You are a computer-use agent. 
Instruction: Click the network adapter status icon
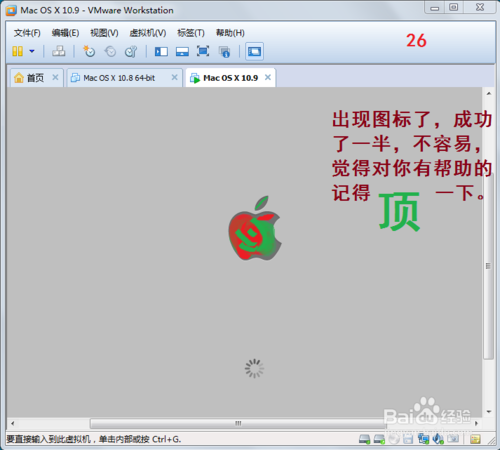423,439
